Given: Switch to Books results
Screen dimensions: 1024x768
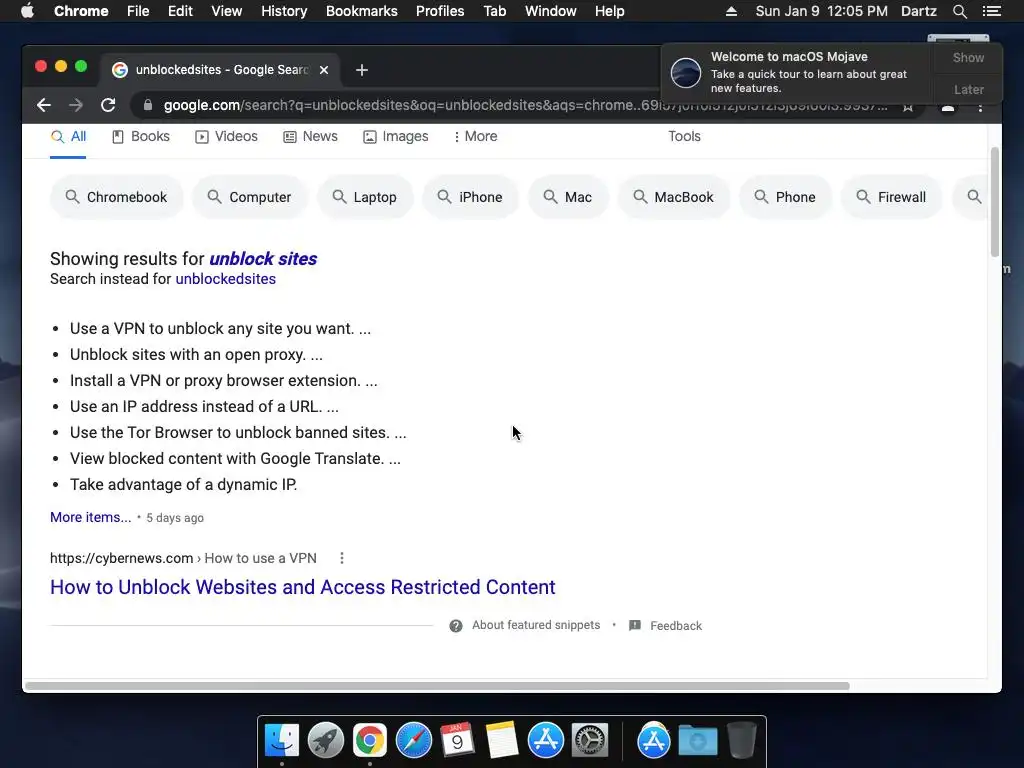Looking at the screenshot, I should pyautogui.click(x=140, y=136).
